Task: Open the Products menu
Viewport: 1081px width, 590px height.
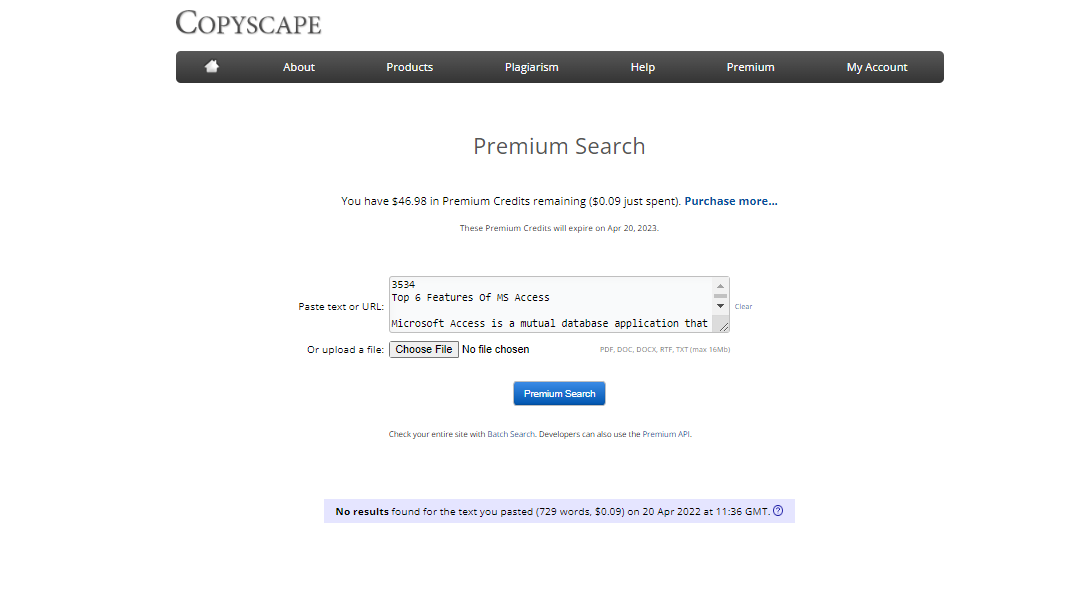Action: point(410,67)
